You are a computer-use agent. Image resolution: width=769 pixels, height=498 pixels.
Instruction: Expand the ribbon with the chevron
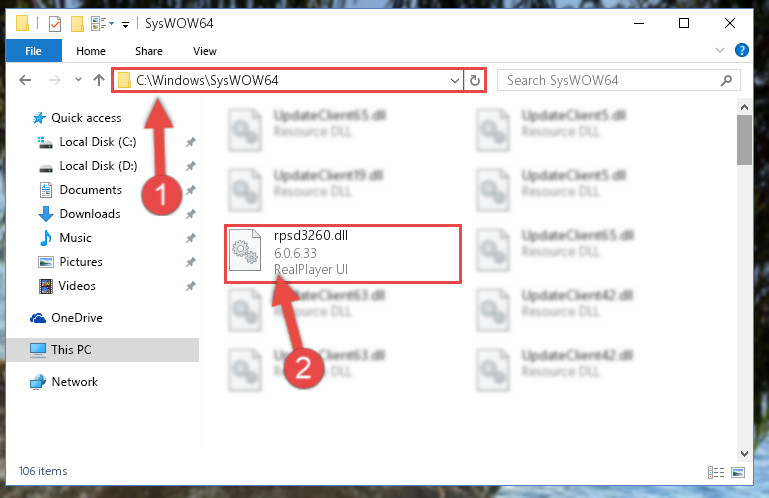[720, 50]
